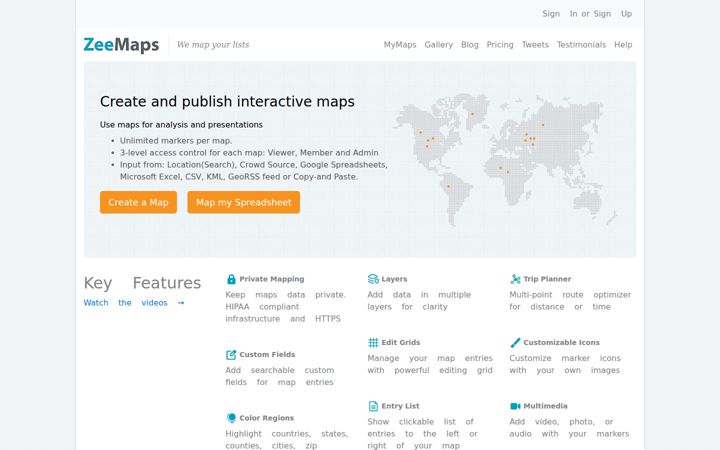Viewport: 720px width, 450px height.
Task: Open the MyMaps menu item
Action: [400, 45]
